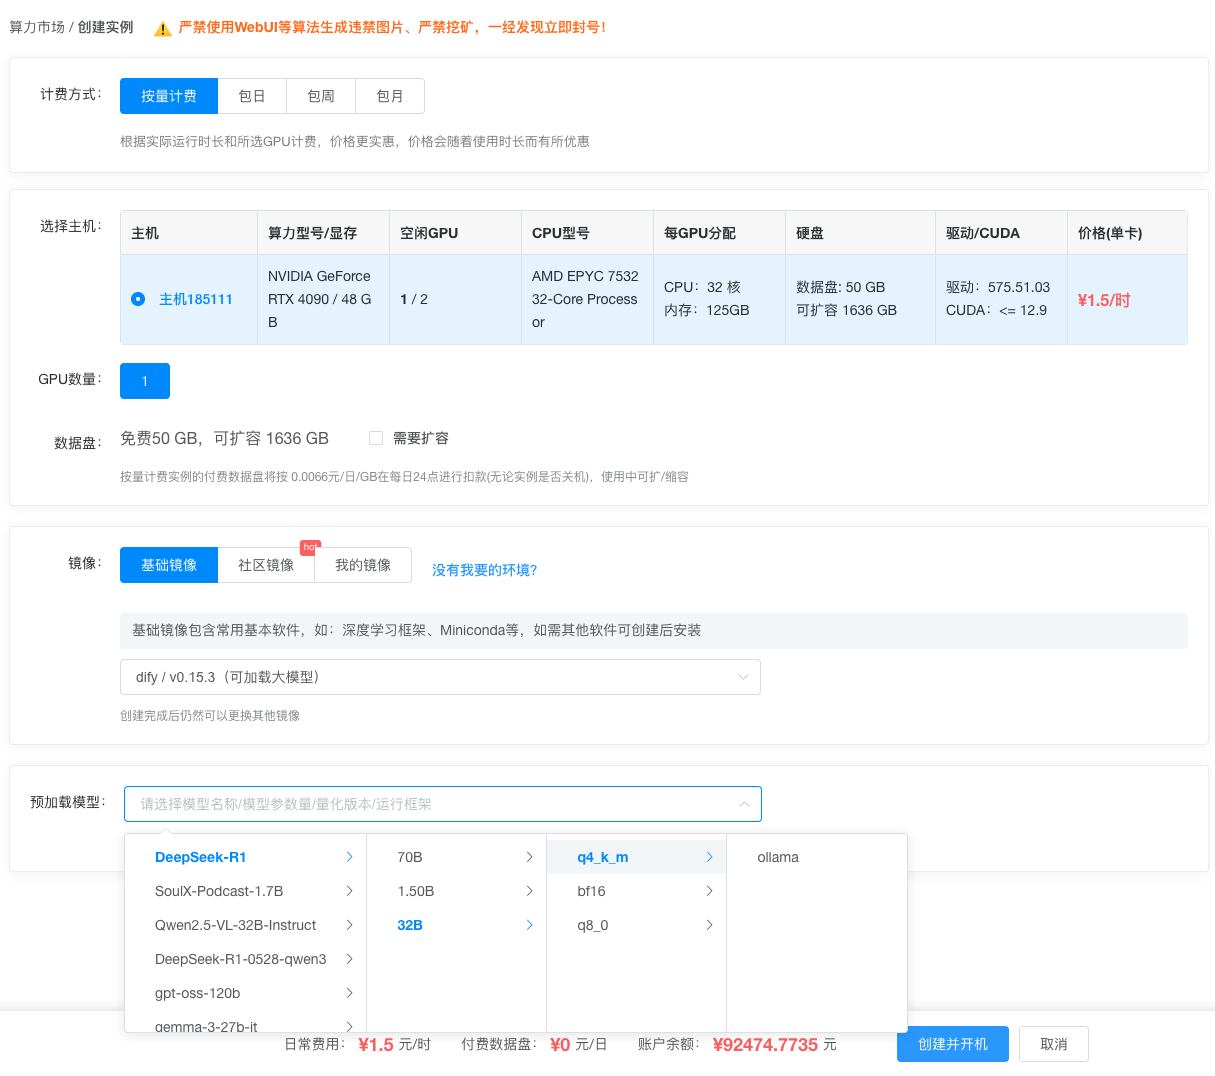Select the 包月 billing option

point(390,96)
